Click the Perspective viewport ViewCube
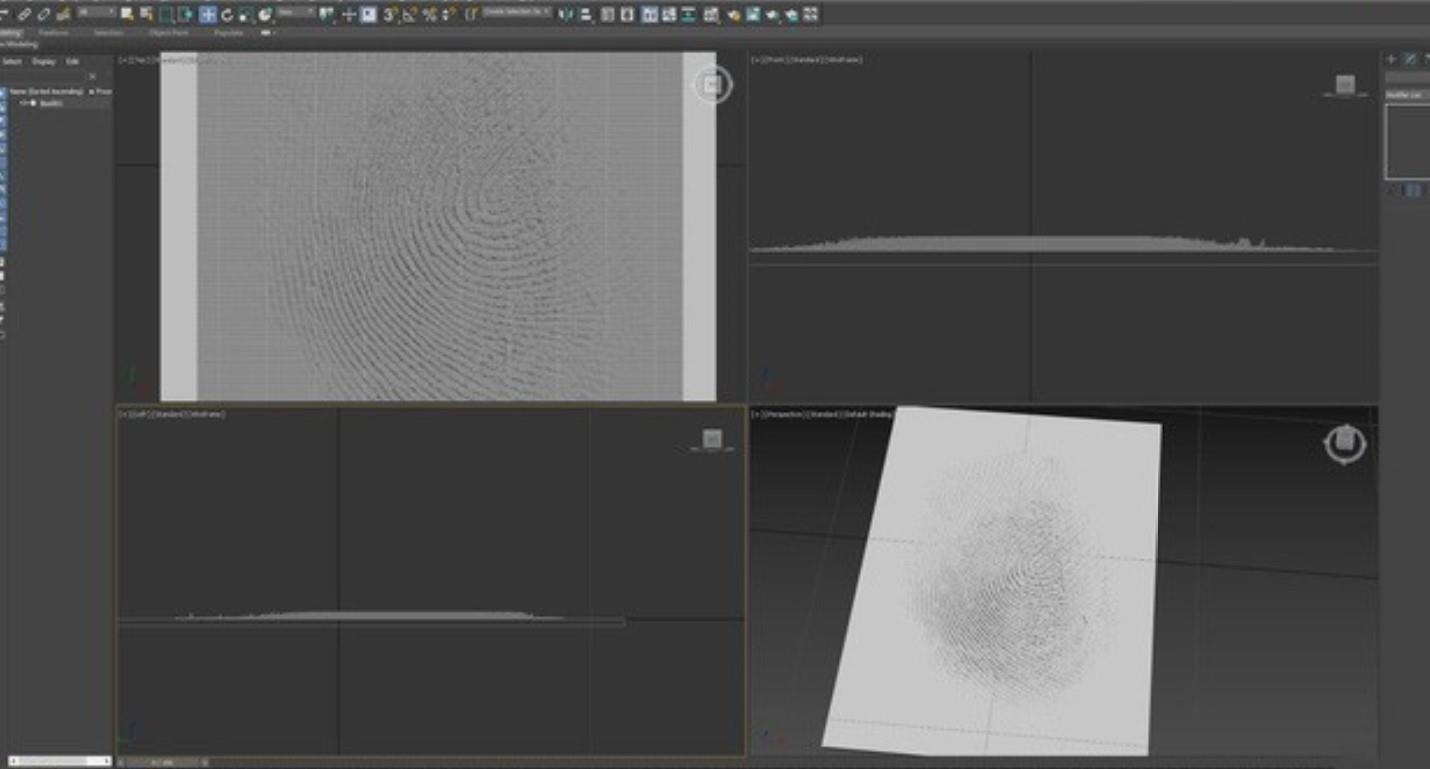This screenshot has width=1430, height=769. (1345, 443)
